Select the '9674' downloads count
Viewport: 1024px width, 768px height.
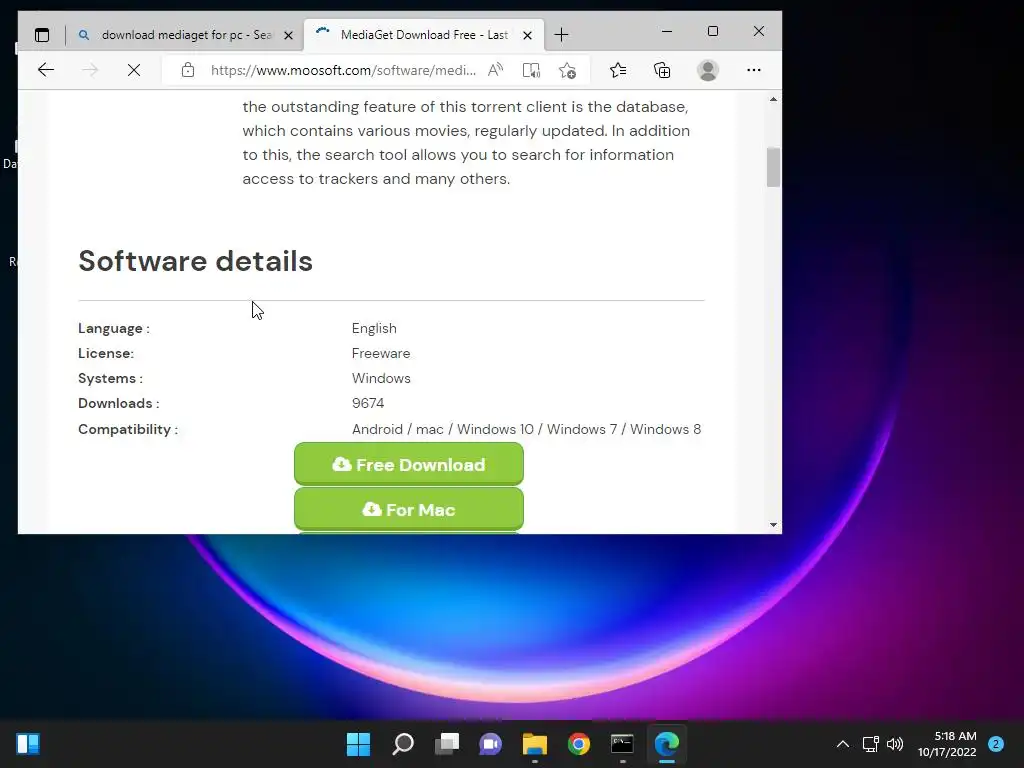[368, 403]
